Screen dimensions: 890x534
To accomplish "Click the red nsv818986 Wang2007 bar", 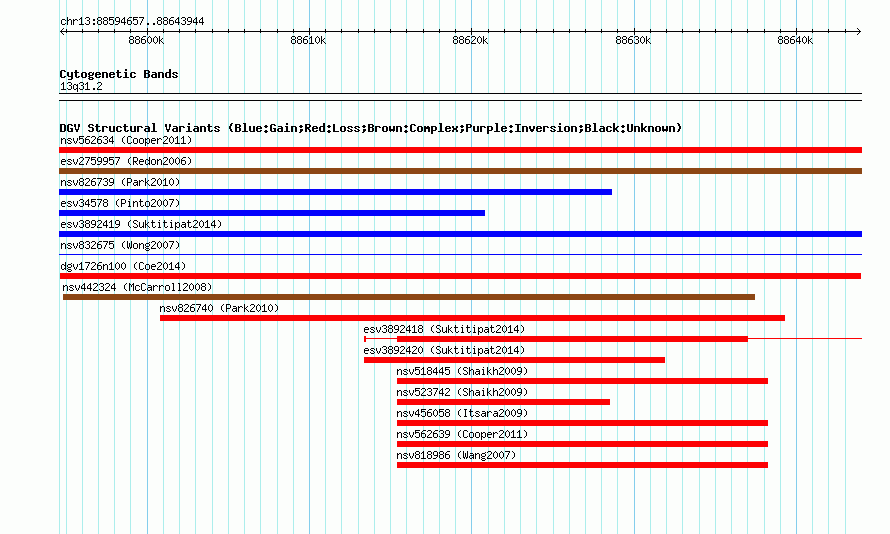I will (582, 465).
